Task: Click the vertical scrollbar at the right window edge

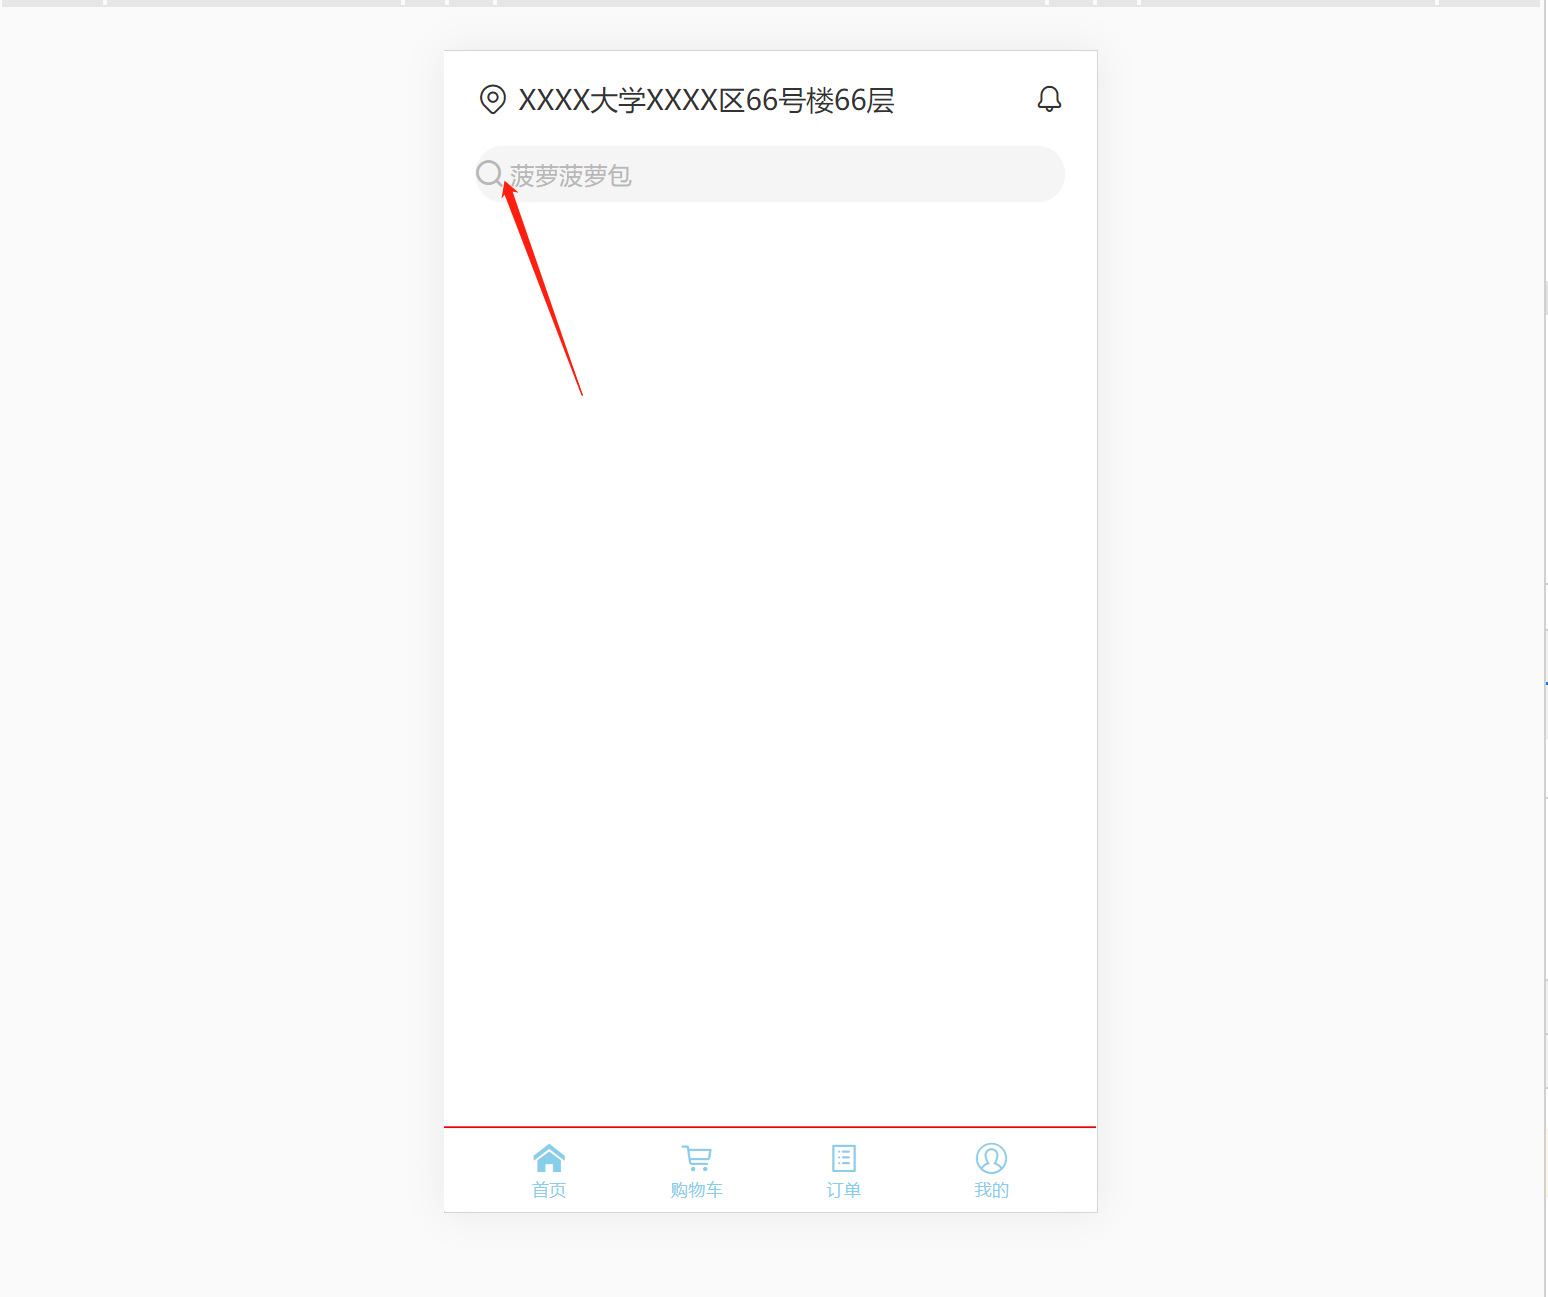Action: coord(1545,648)
